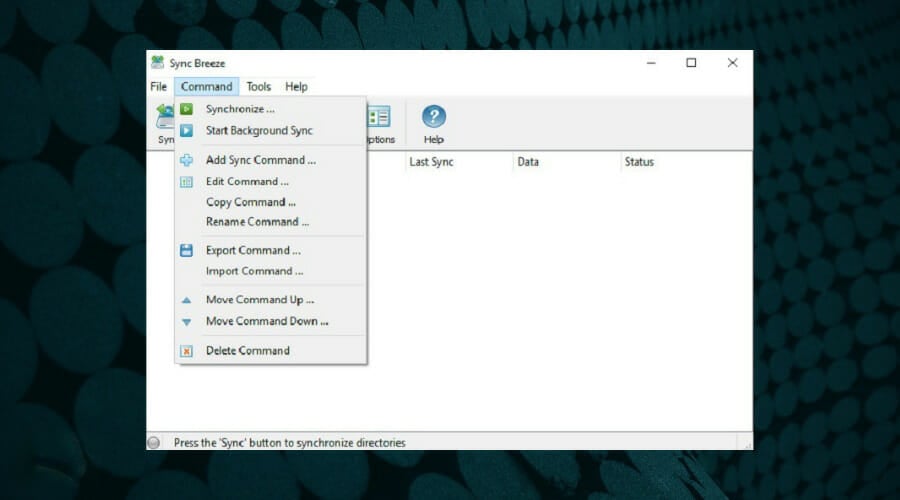The height and width of the screenshot is (500, 900).
Task: Select Start Background Sync menu entry
Action: (x=259, y=131)
